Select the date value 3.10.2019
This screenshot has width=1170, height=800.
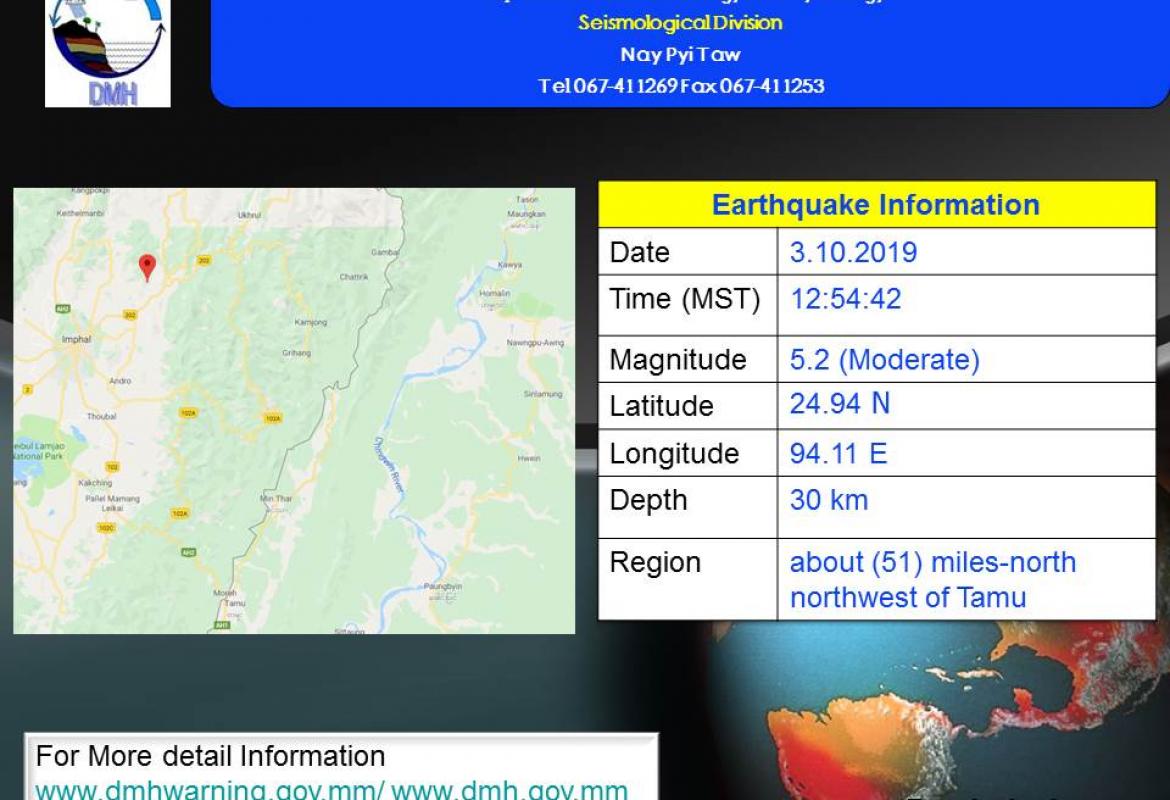click(853, 252)
